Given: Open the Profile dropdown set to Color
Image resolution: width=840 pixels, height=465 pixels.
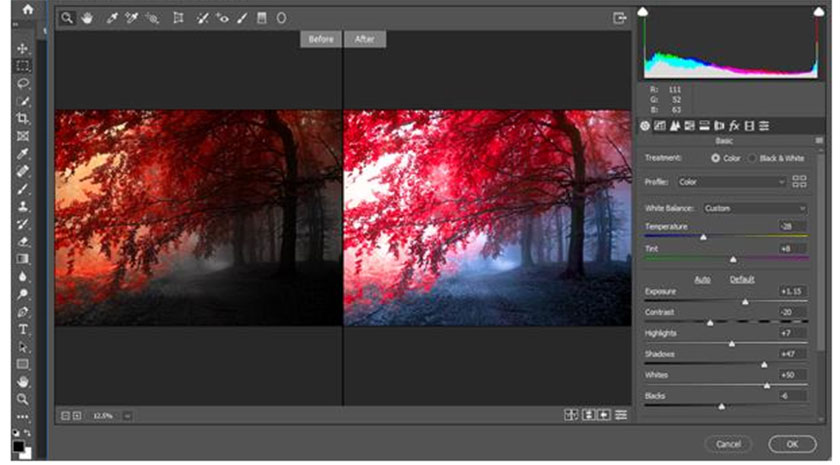Looking at the screenshot, I should (x=731, y=182).
